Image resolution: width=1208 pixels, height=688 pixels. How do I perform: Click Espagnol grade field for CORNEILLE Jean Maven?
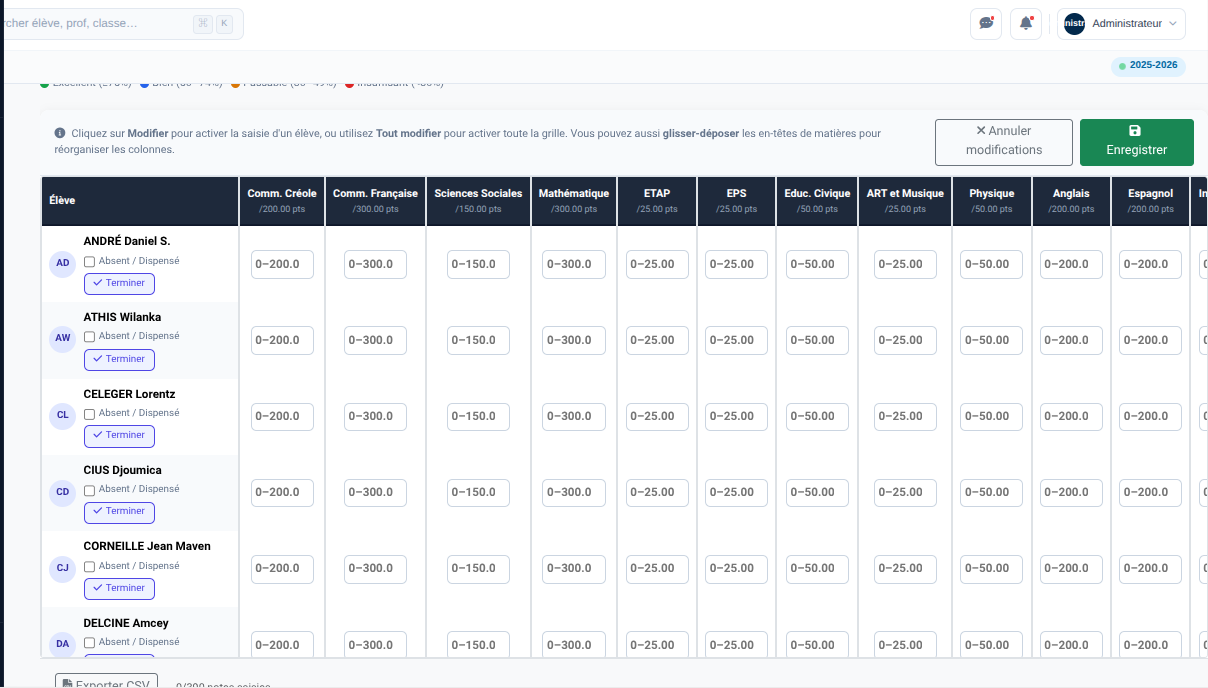tap(1151, 568)
